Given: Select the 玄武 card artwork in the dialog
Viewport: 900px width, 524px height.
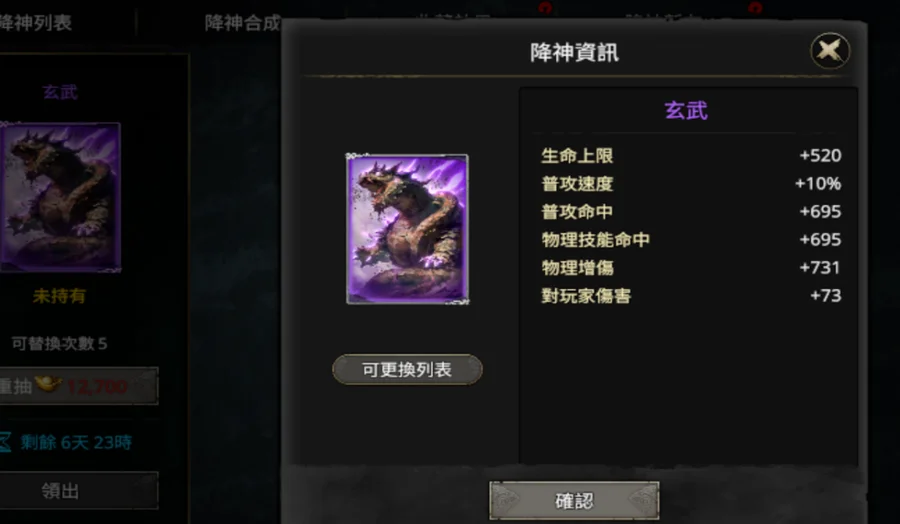Looking at the screenshot, I should point(408,228).
